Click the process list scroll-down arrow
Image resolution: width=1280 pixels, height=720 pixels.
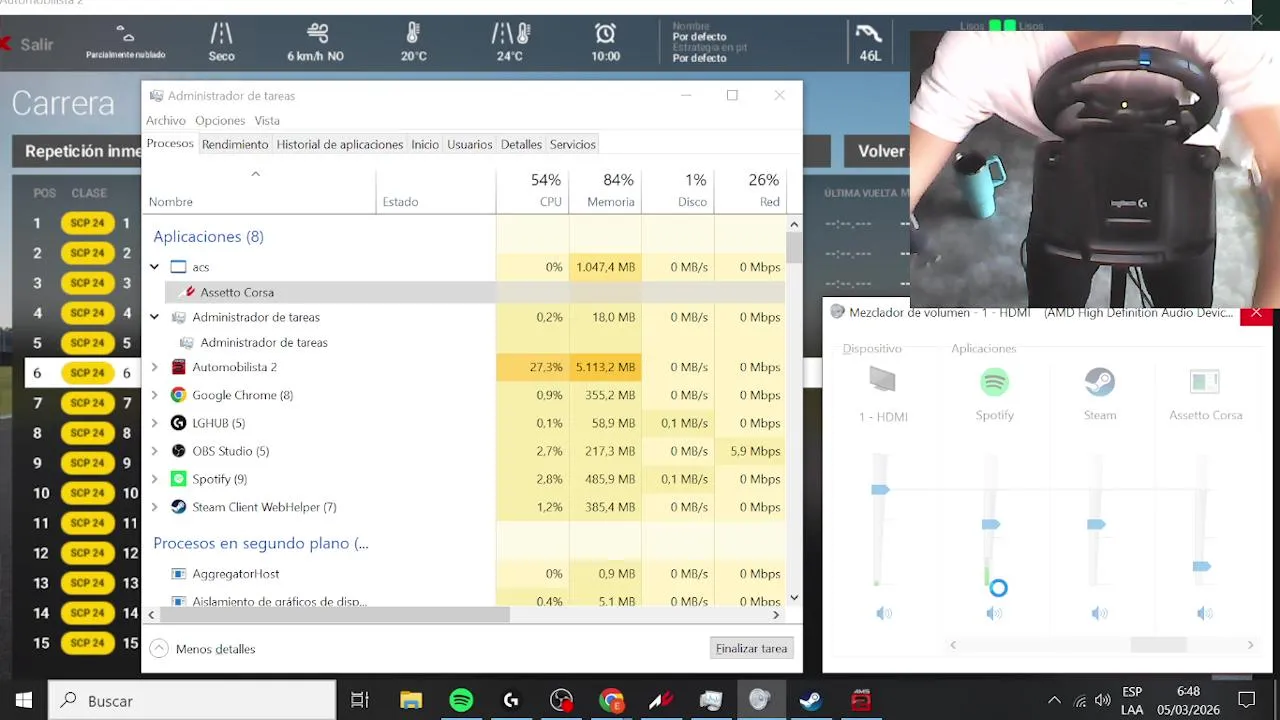[x=794, y=598]
